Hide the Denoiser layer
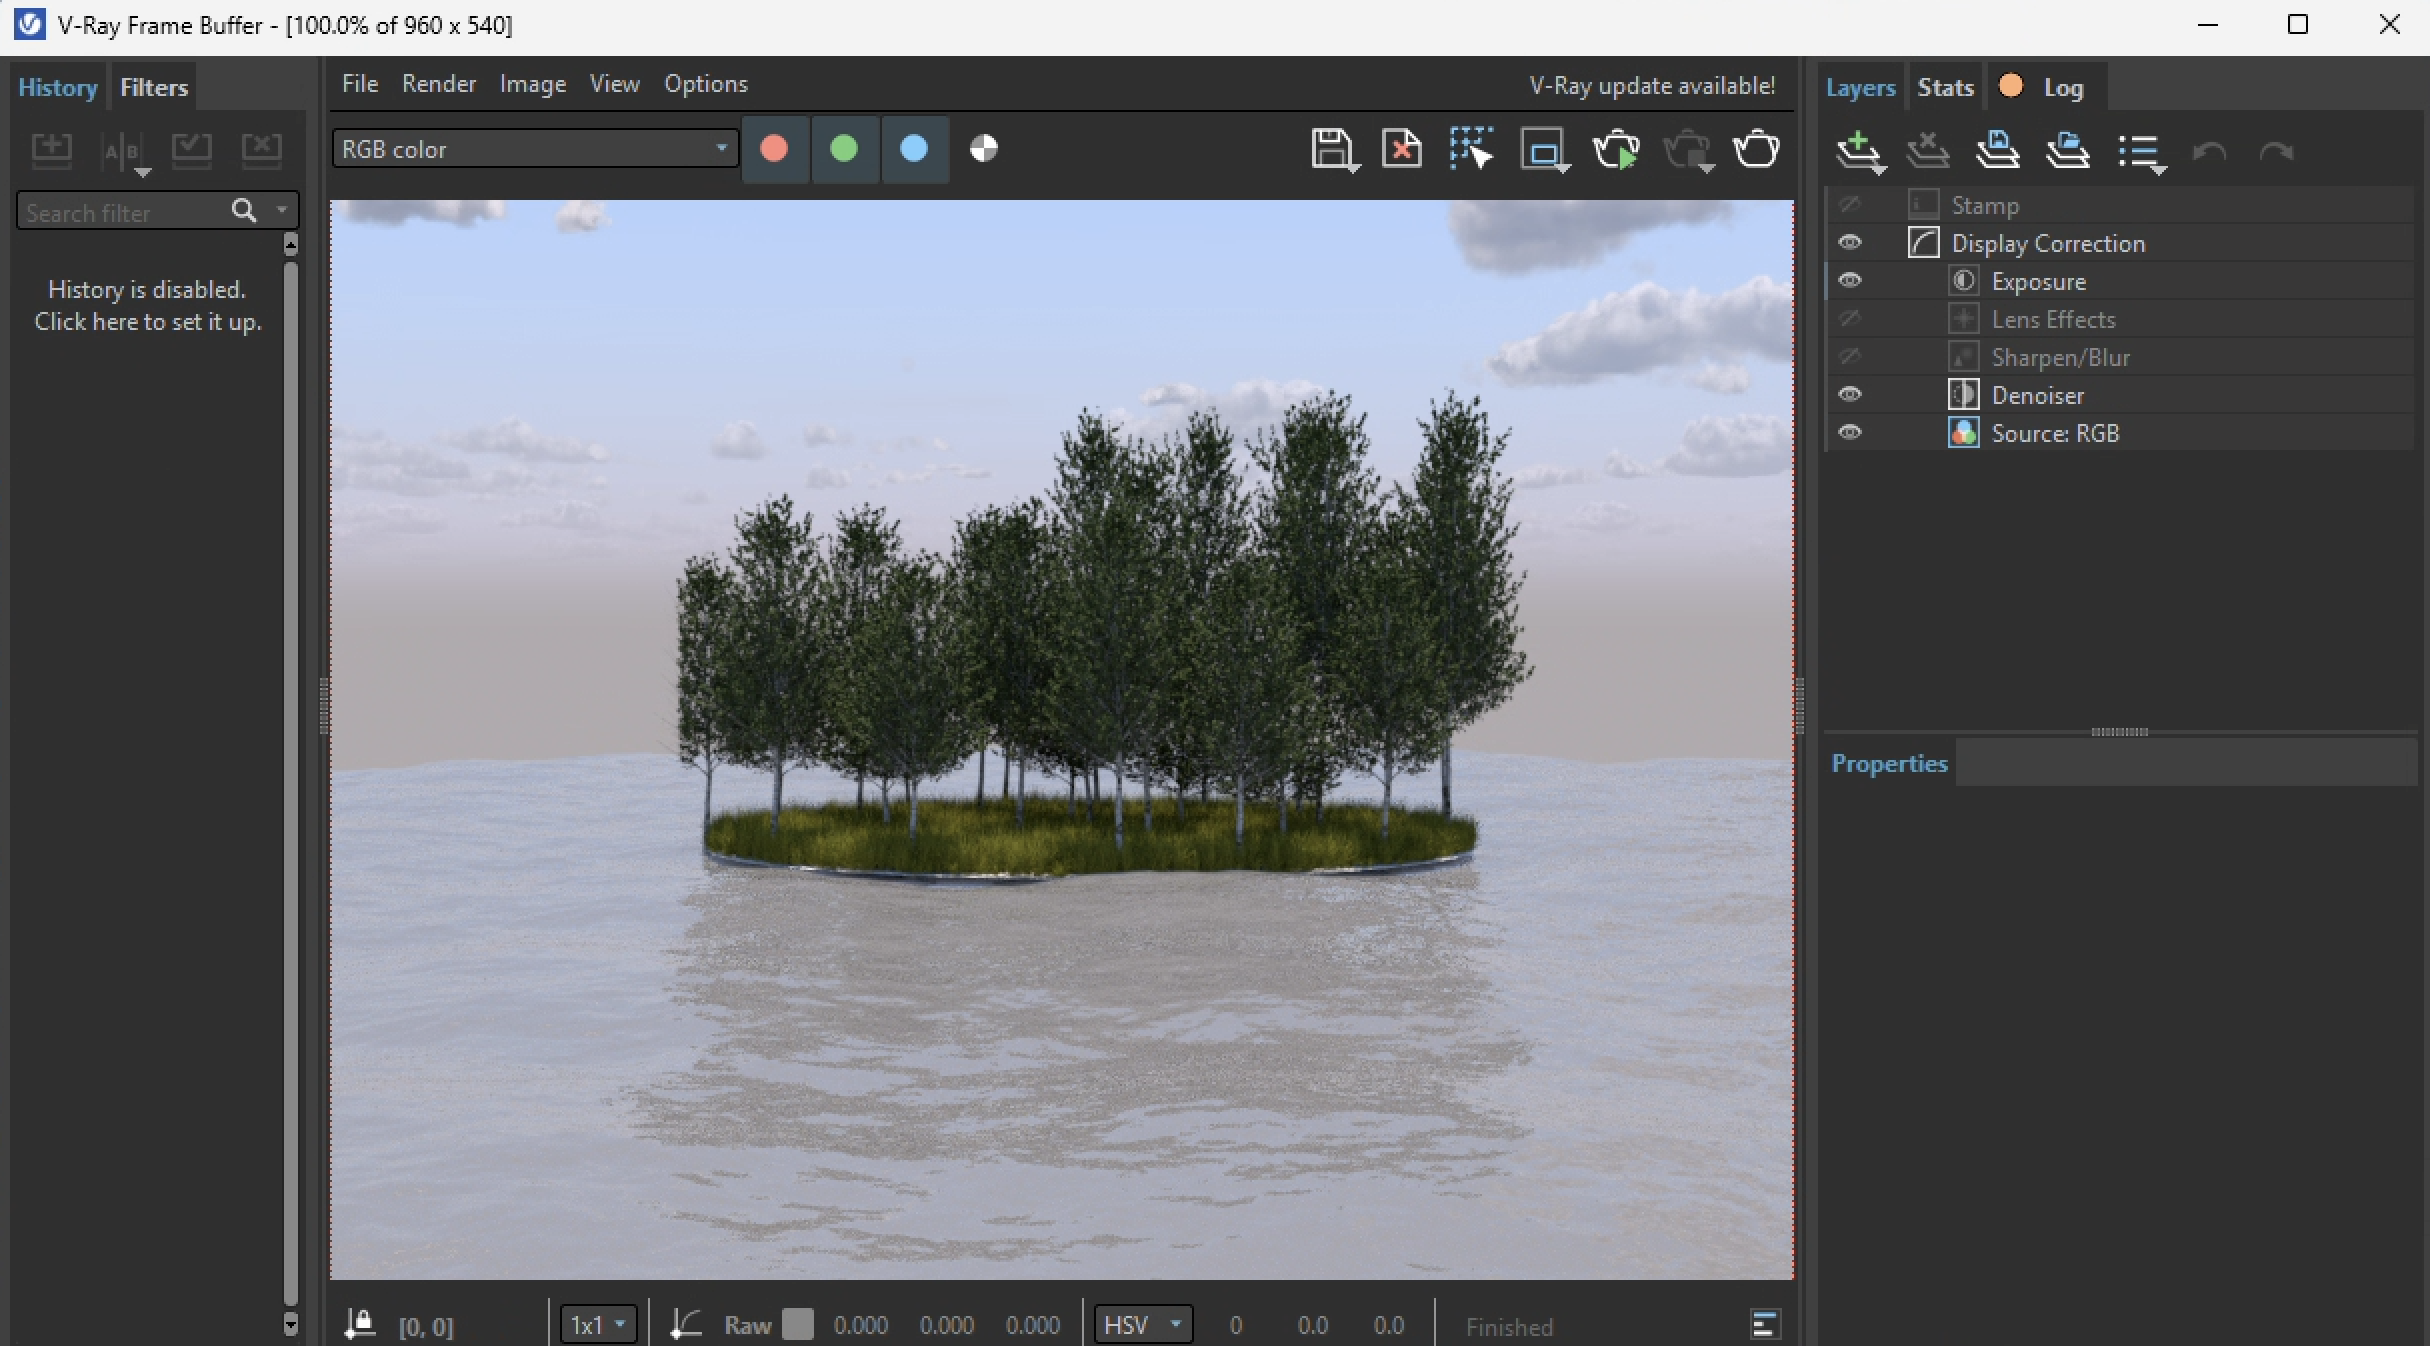Image resolution: width=2430 pixels, height=1346 pixels. pyautogui.click(x=1850, y=395)
